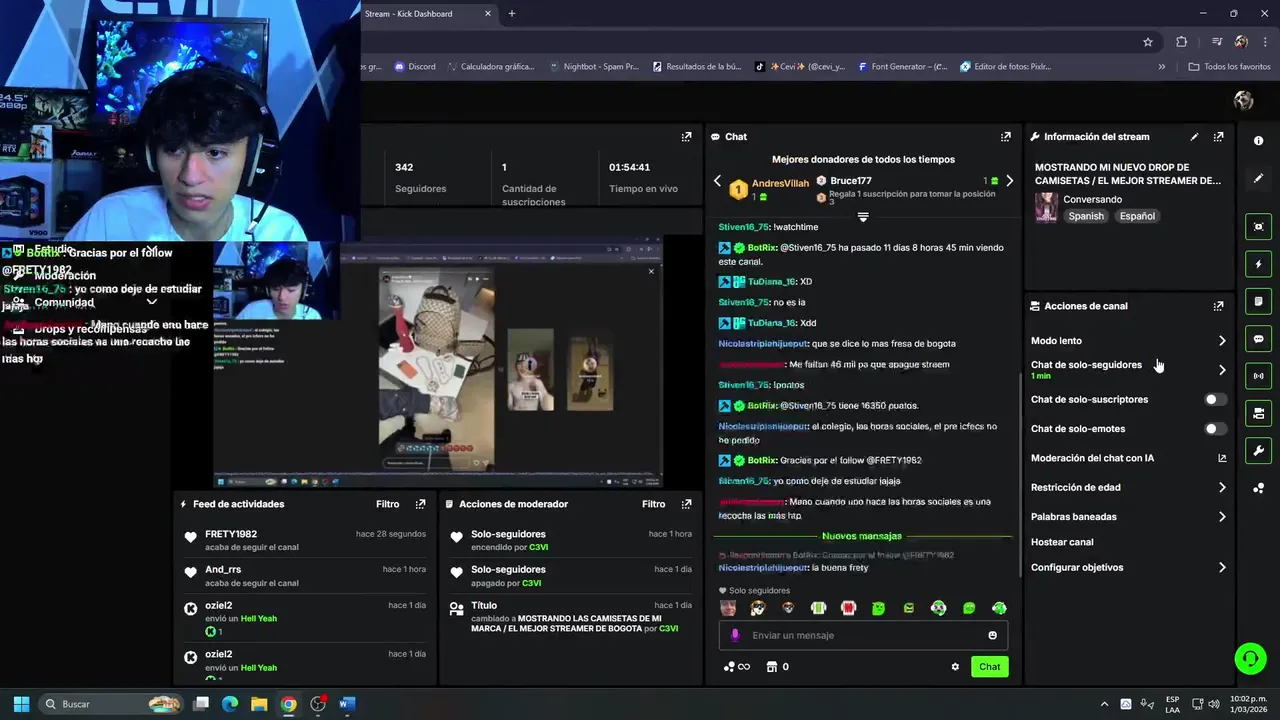Show previous top donor with left arrow
Screen dimensions: 1280x720
point(717,181)
